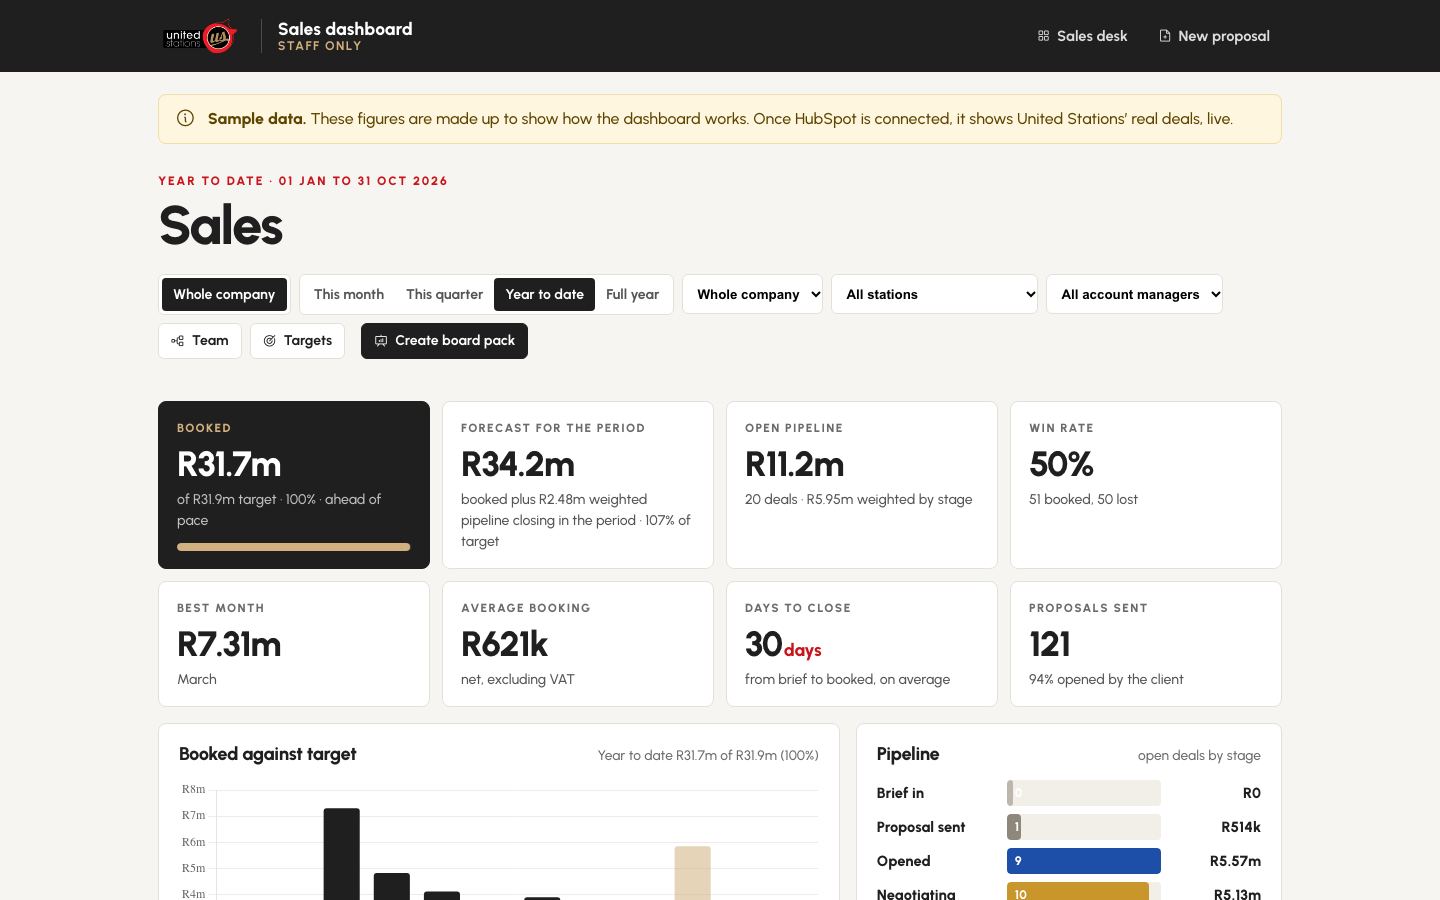Open the Win rate 50% card
Viewport: 1440px width, 900px height.
(1146, 485)
